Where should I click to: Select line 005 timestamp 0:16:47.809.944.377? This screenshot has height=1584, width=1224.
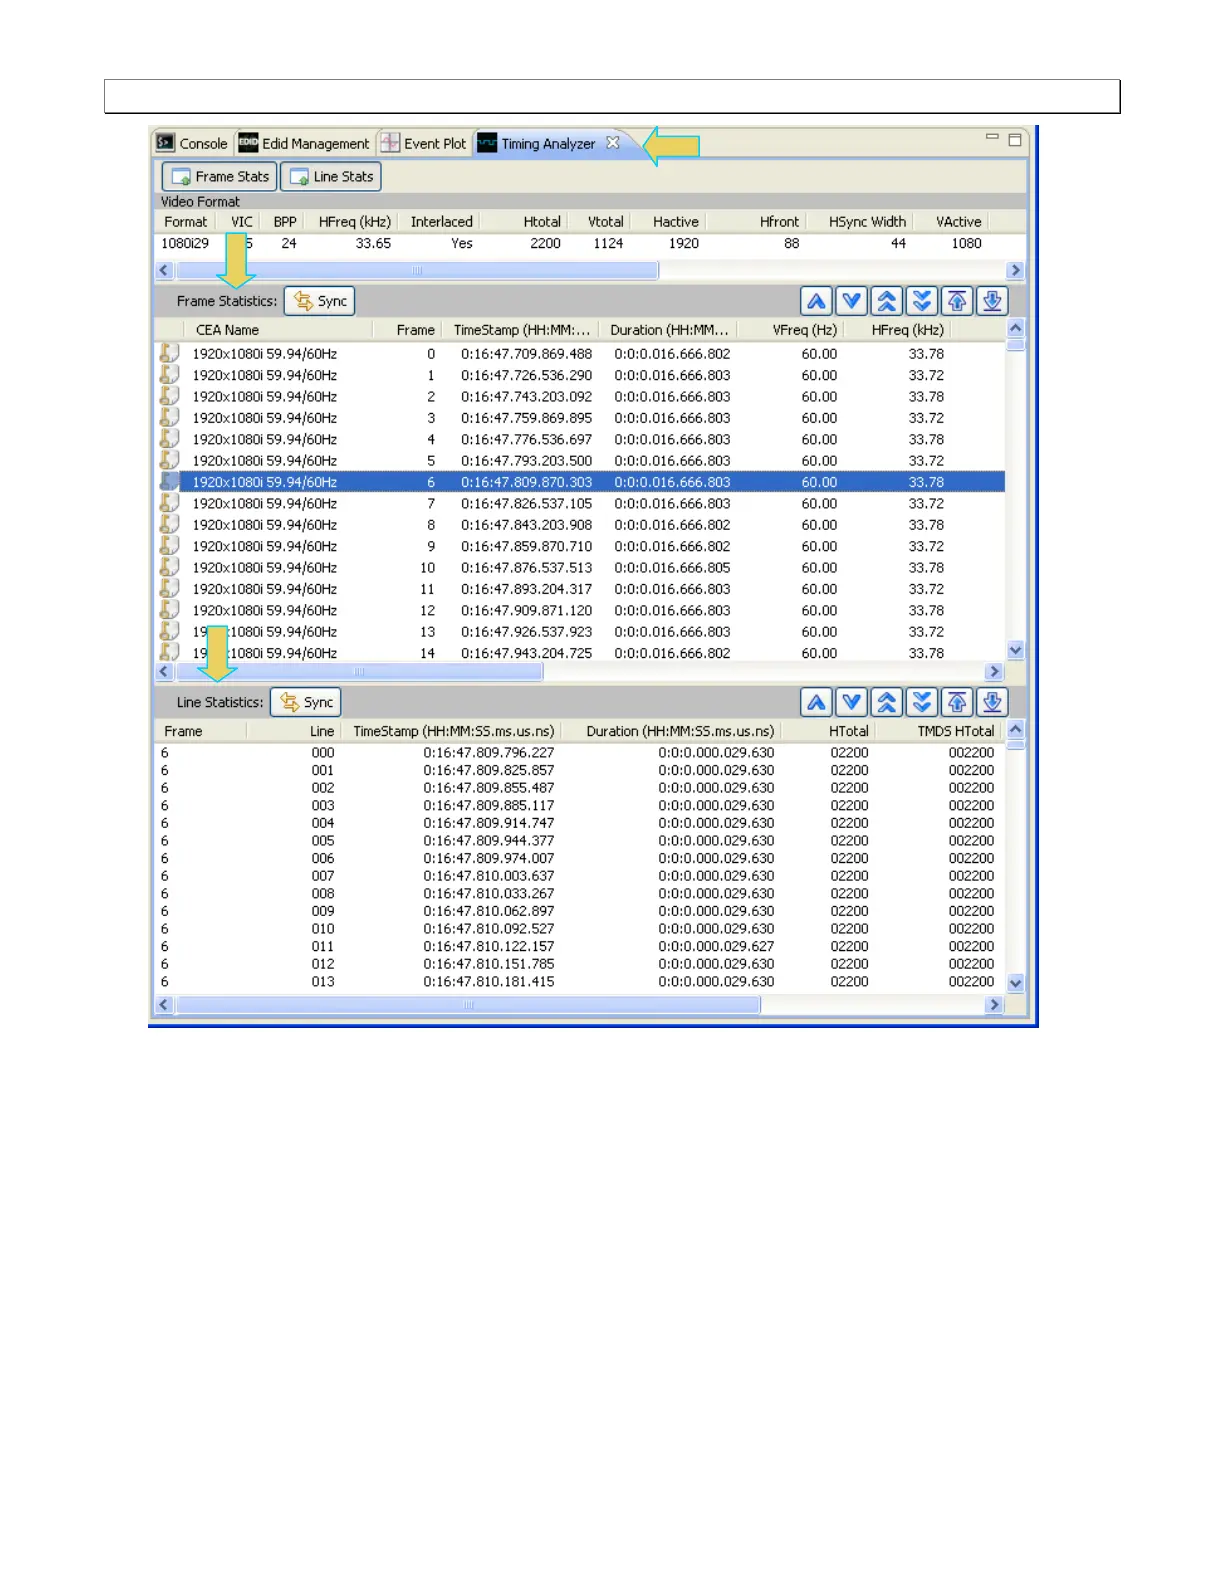(488, 840)
